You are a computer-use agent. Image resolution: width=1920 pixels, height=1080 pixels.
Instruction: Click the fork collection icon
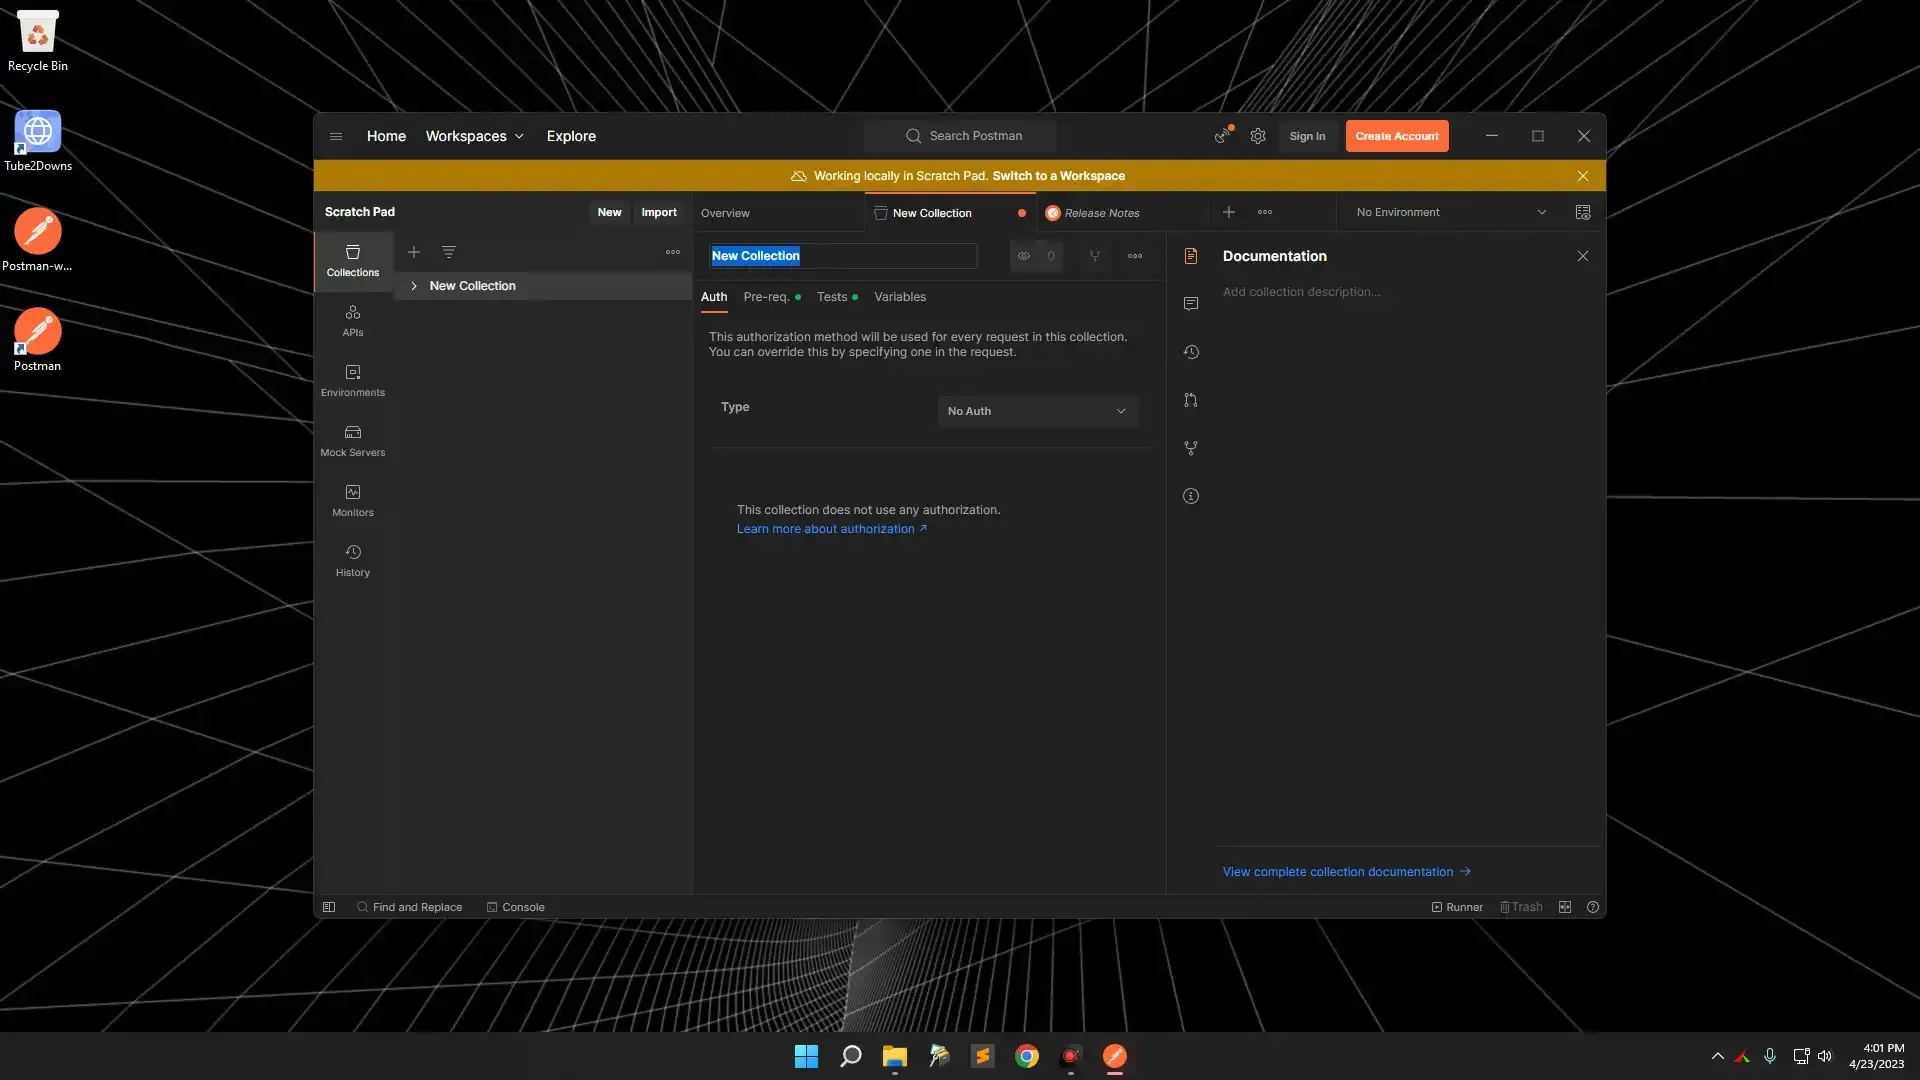tap(1095, 256)
